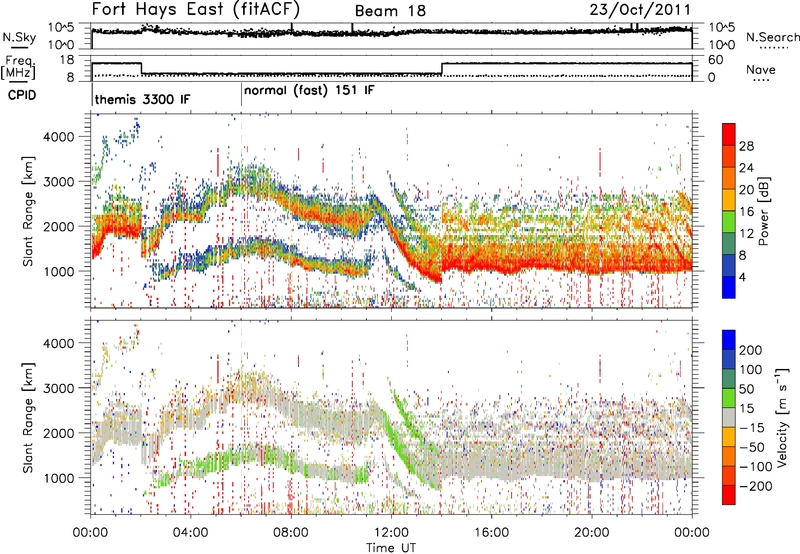Click the '08:00' time axis label
Image resolution: width=800 pixels, height=554 pixels.
pos(291,533)
